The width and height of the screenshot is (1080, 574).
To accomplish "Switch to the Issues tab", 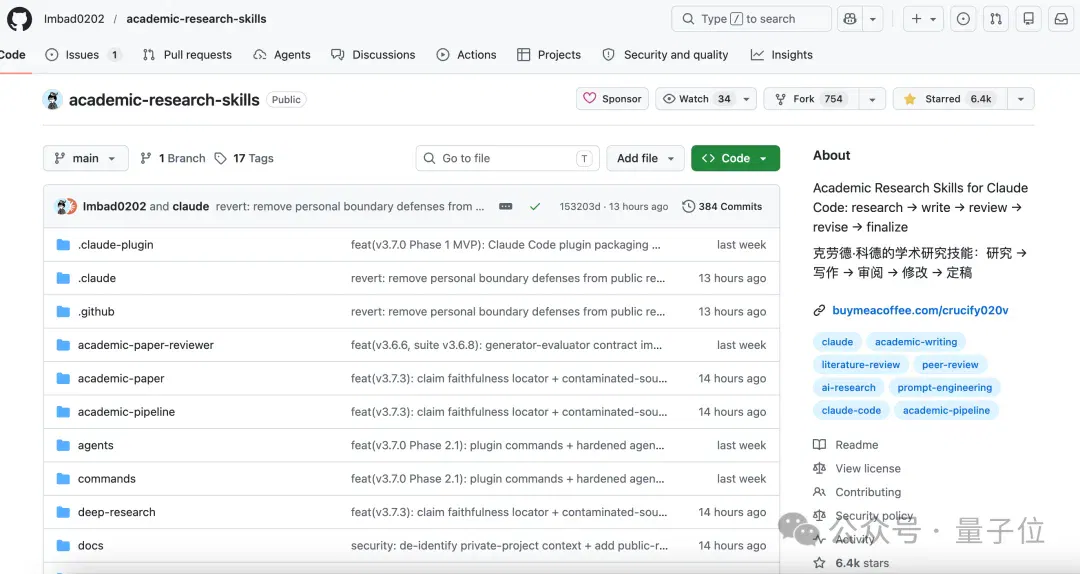I will (83, 54).
